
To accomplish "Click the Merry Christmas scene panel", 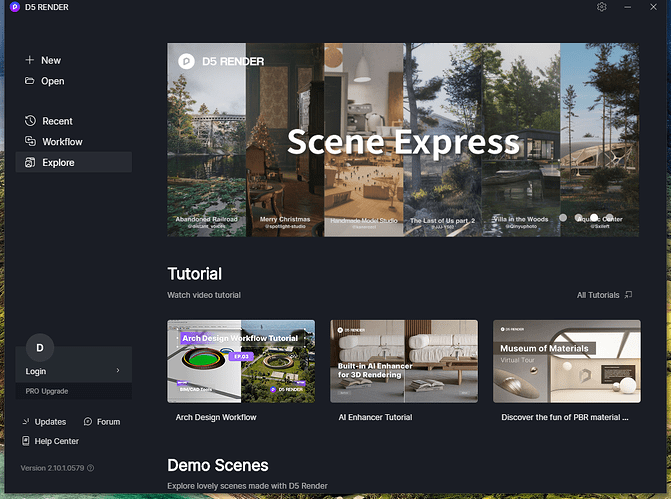I will (x=285, y=140).
